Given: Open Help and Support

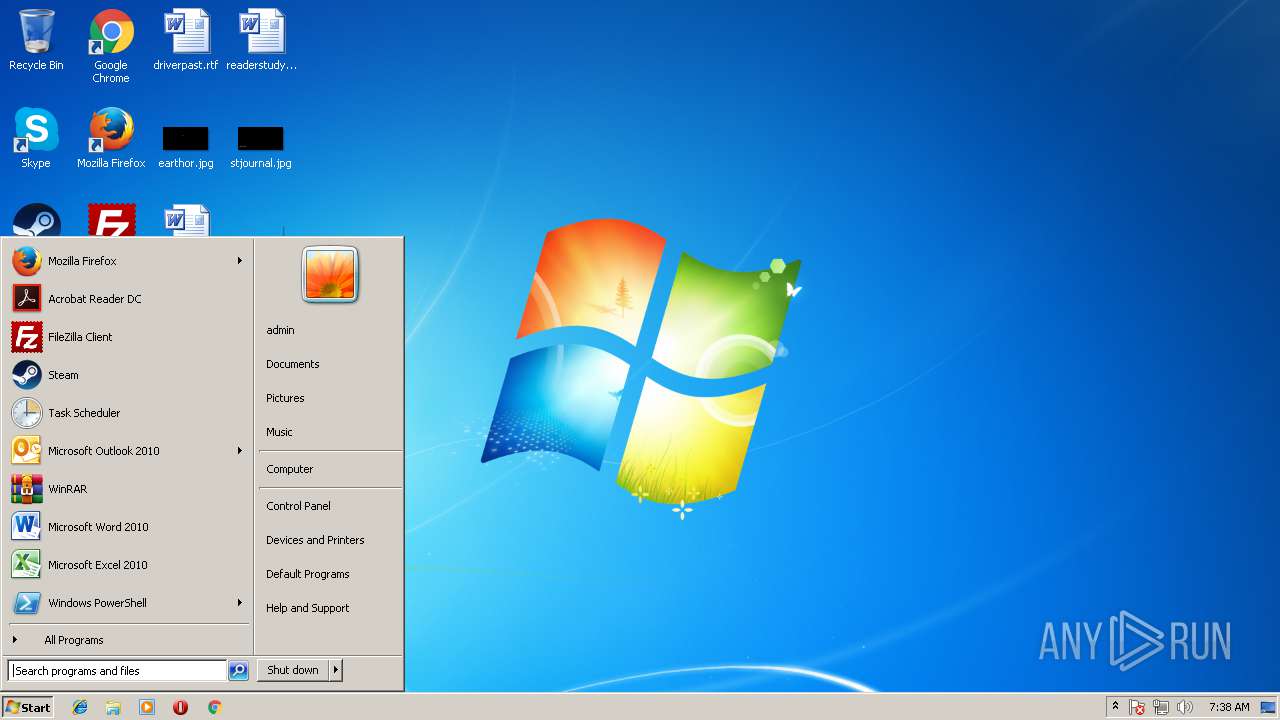Looking at the screenshot, I should pos(330,608).
